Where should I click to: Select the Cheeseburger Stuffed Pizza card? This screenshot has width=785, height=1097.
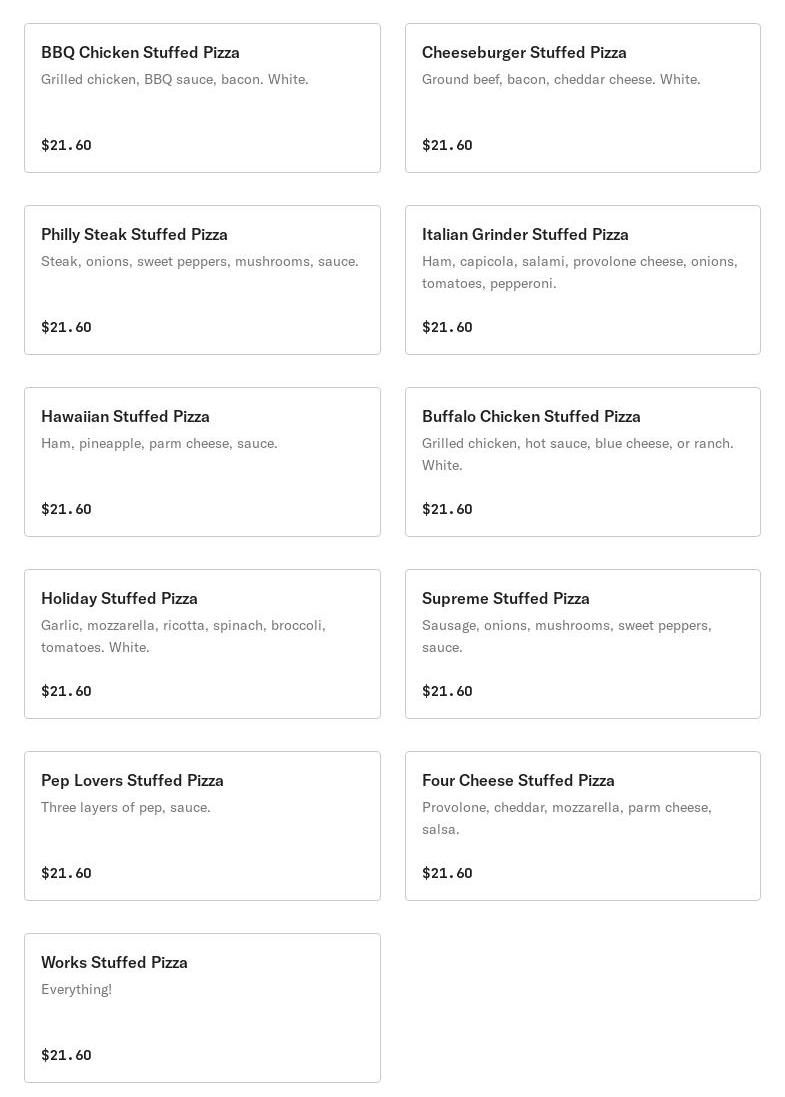(582, 98)
